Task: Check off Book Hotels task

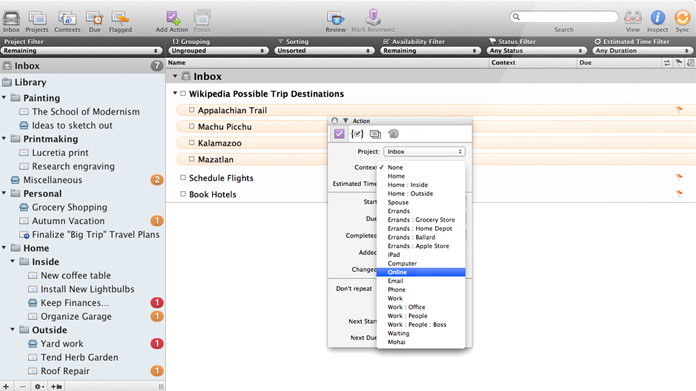Action: click(183, 194)
